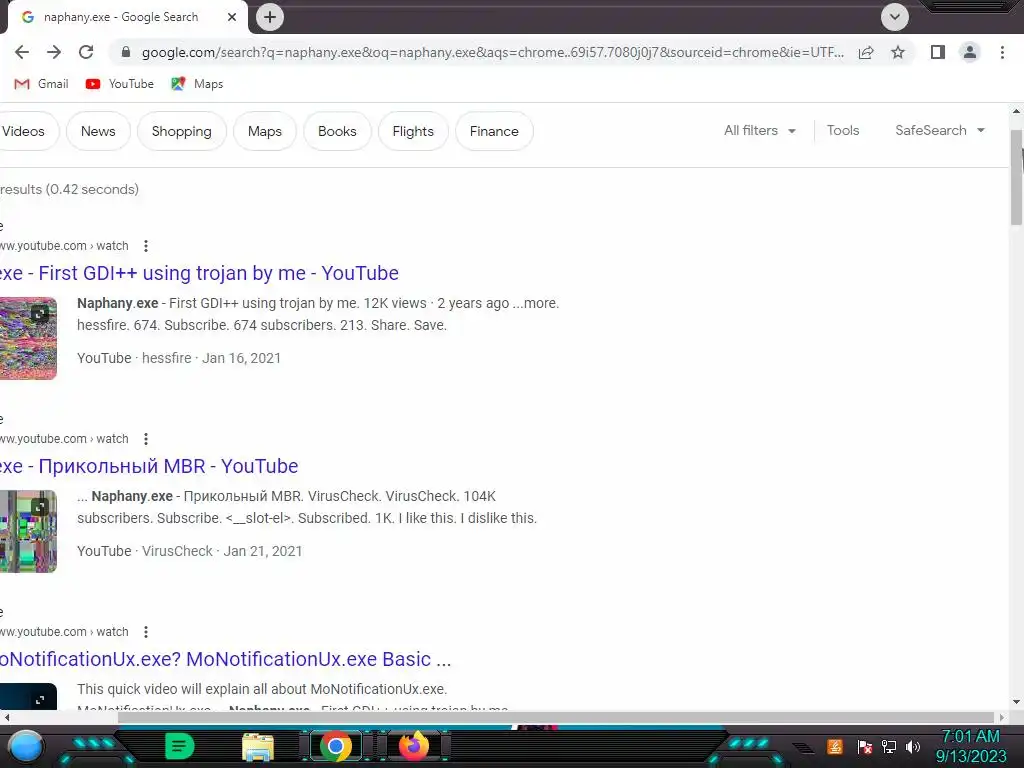The height and width of the screenshot is (768, 1024).
Task: Open the MoNotificationUx video thumbnail
Action: pyautogui.click(x=28, y=697)
